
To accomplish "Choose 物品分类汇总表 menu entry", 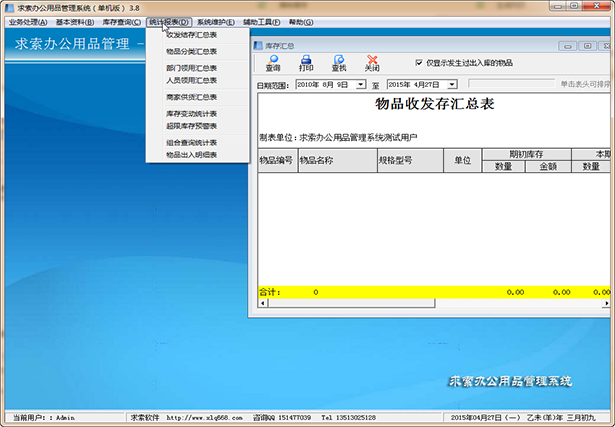I will 198,51.
